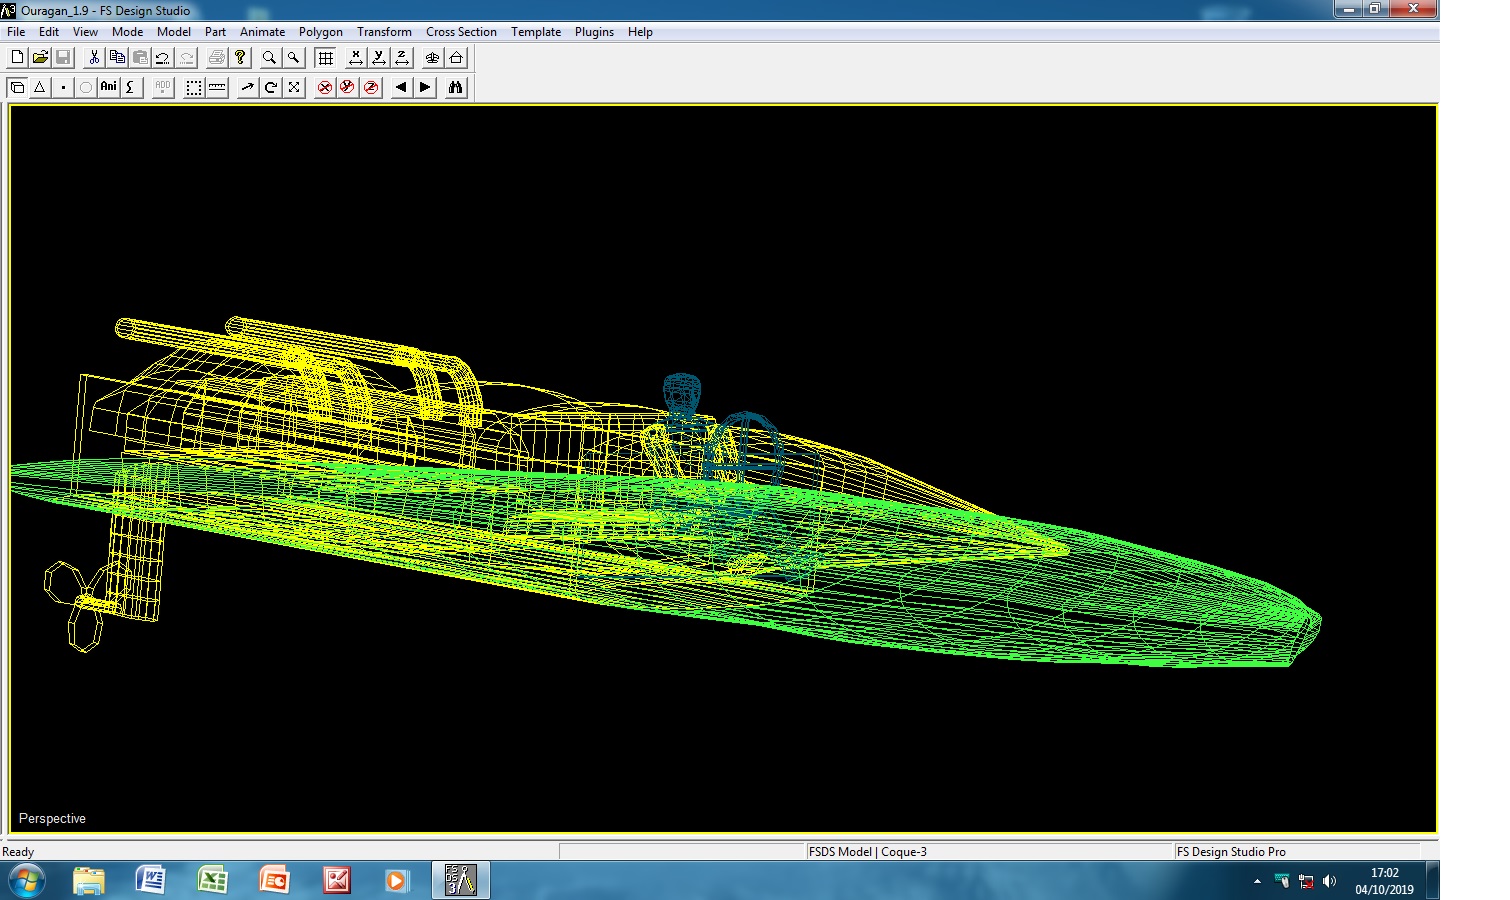
Task: Click the aircraft perspective view icon
Action: click(x=433, y=58)
